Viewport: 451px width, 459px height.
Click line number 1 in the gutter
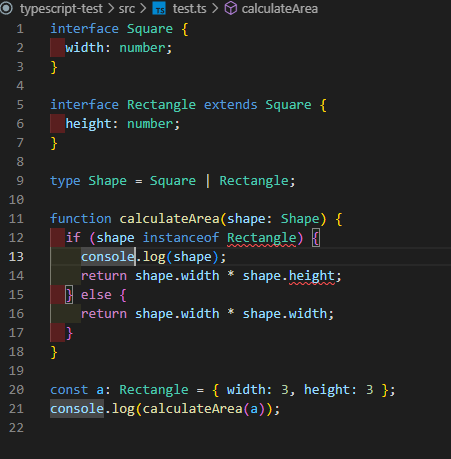click(x=20, y=29)
